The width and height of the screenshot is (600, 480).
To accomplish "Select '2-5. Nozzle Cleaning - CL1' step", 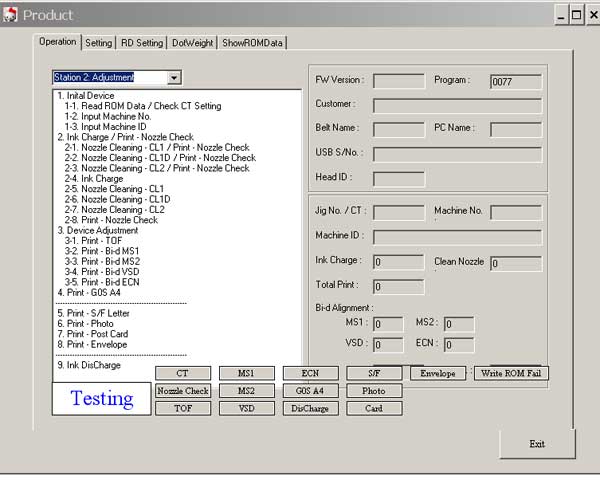I will pos(114,189).
